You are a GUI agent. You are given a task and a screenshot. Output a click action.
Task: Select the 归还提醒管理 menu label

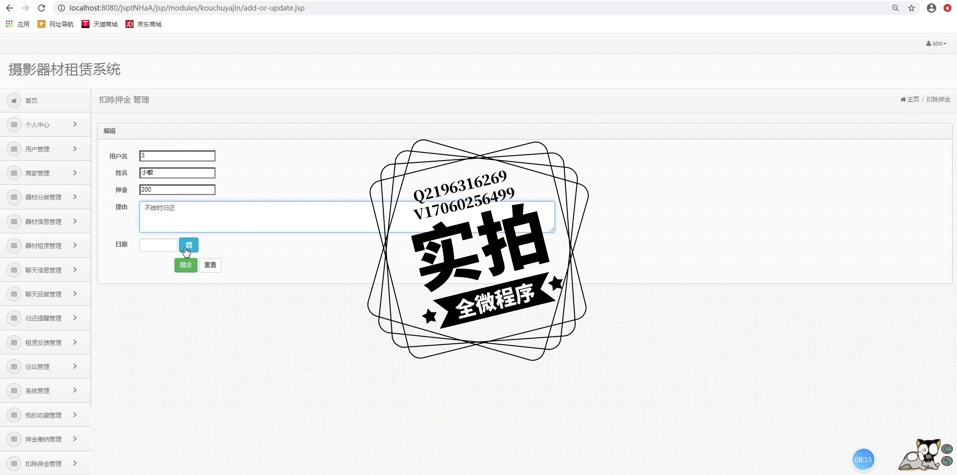(x=43, y=319)
